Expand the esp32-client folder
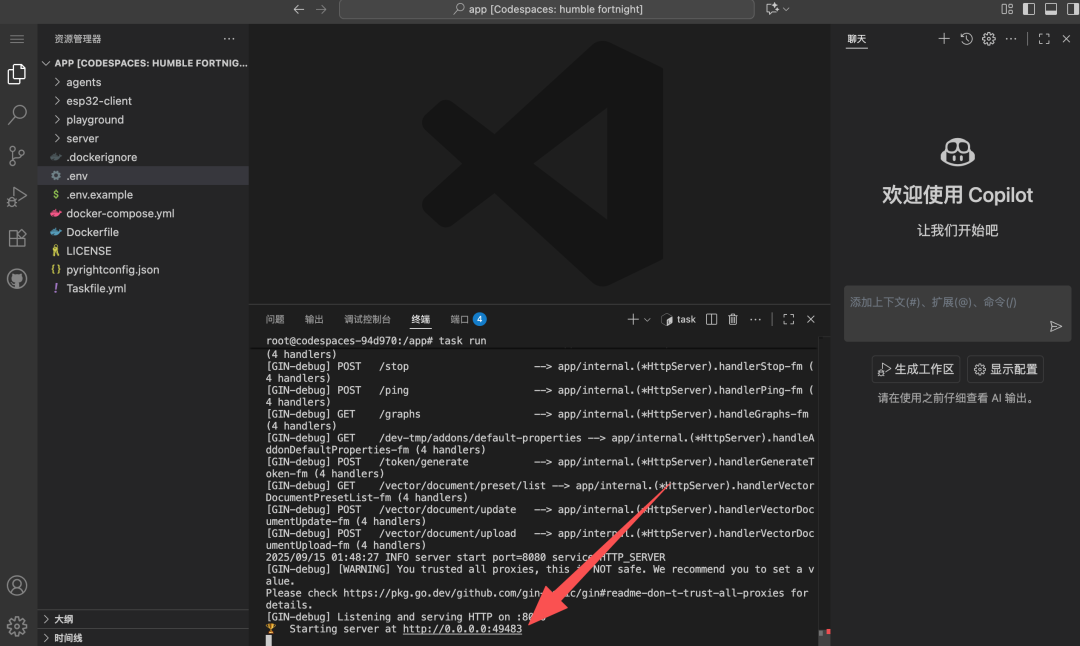This screenshot has height=646, width=1080. tap(98, 101)
